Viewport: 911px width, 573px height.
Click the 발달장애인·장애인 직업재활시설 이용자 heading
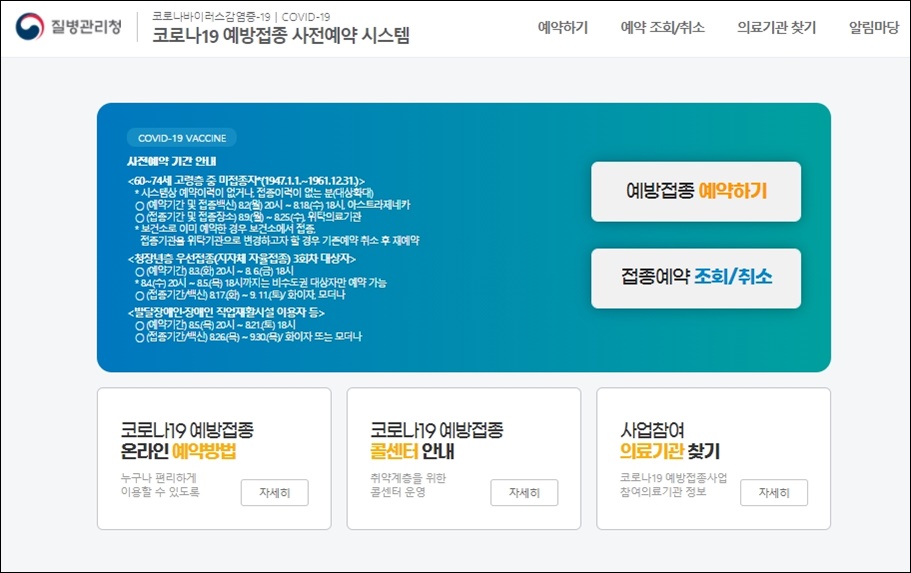pyautogui.click(x=226, y=313)
